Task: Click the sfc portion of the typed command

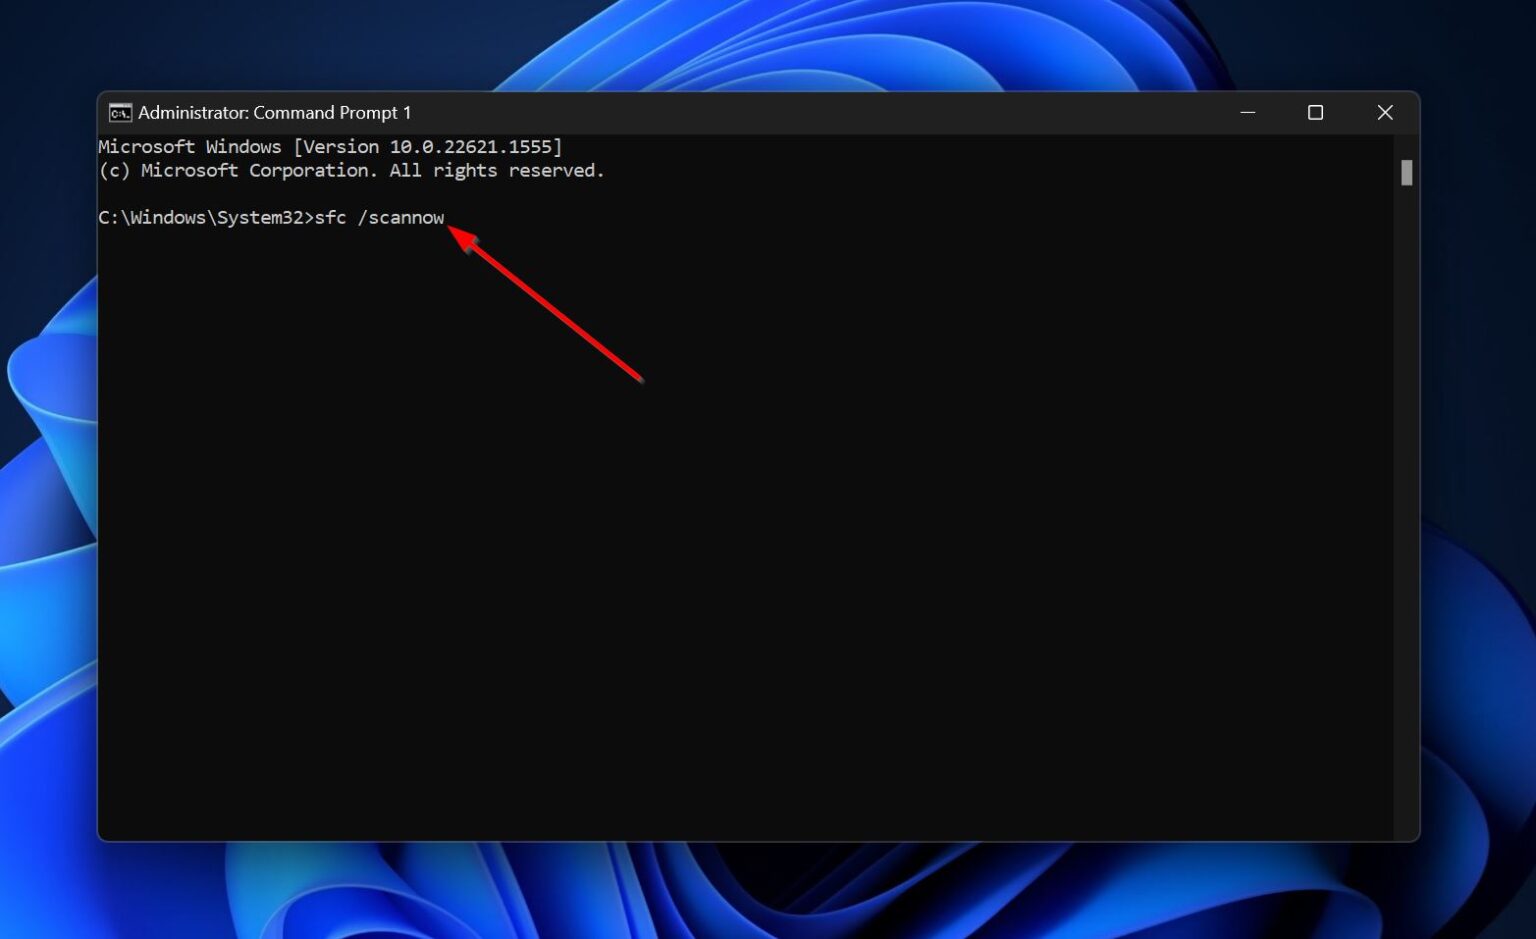Action: click(330, 217)
